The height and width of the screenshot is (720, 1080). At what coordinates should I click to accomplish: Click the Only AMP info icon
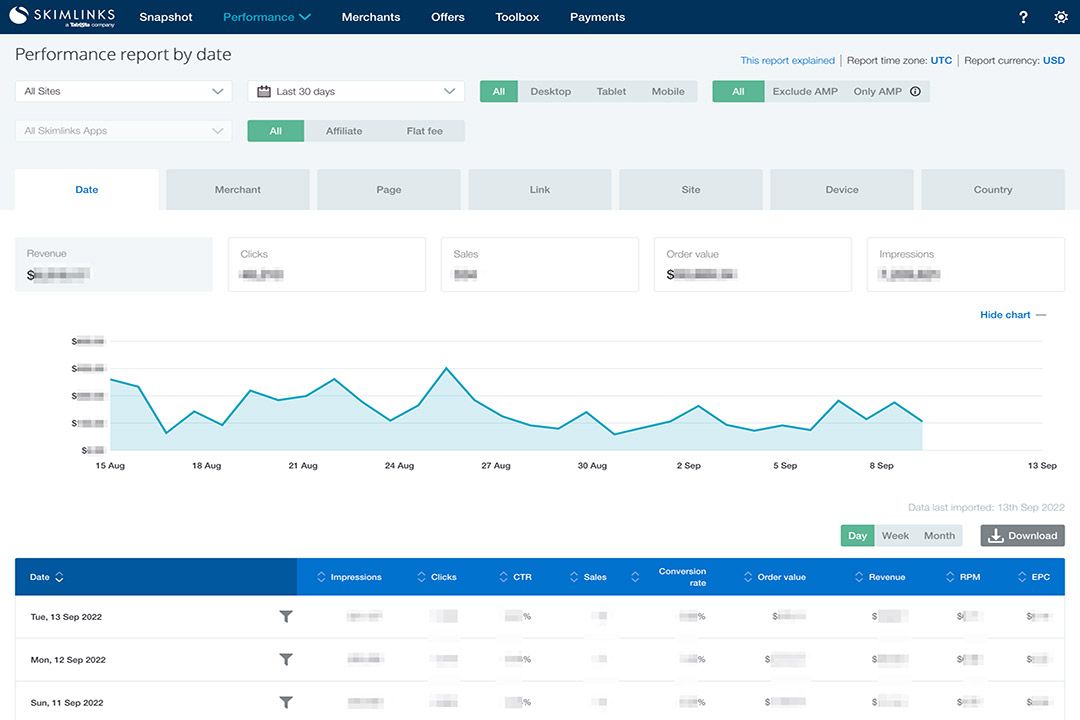(915, 91)
